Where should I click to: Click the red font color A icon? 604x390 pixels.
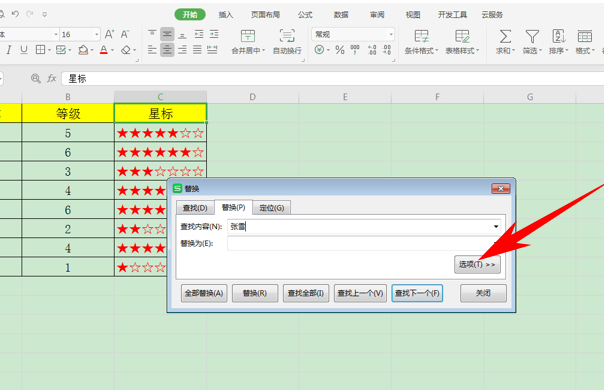pos(104,50)
